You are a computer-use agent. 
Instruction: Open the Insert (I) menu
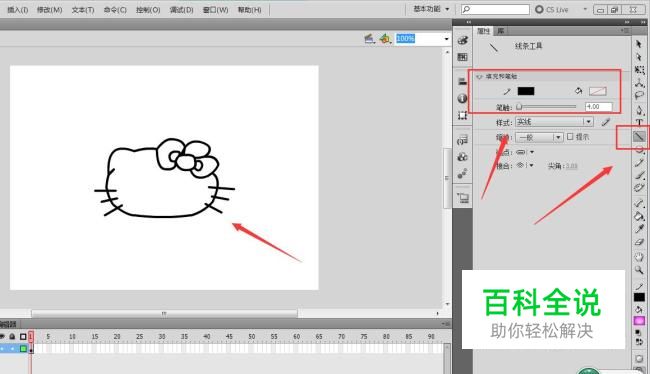[x=17, y=10]
